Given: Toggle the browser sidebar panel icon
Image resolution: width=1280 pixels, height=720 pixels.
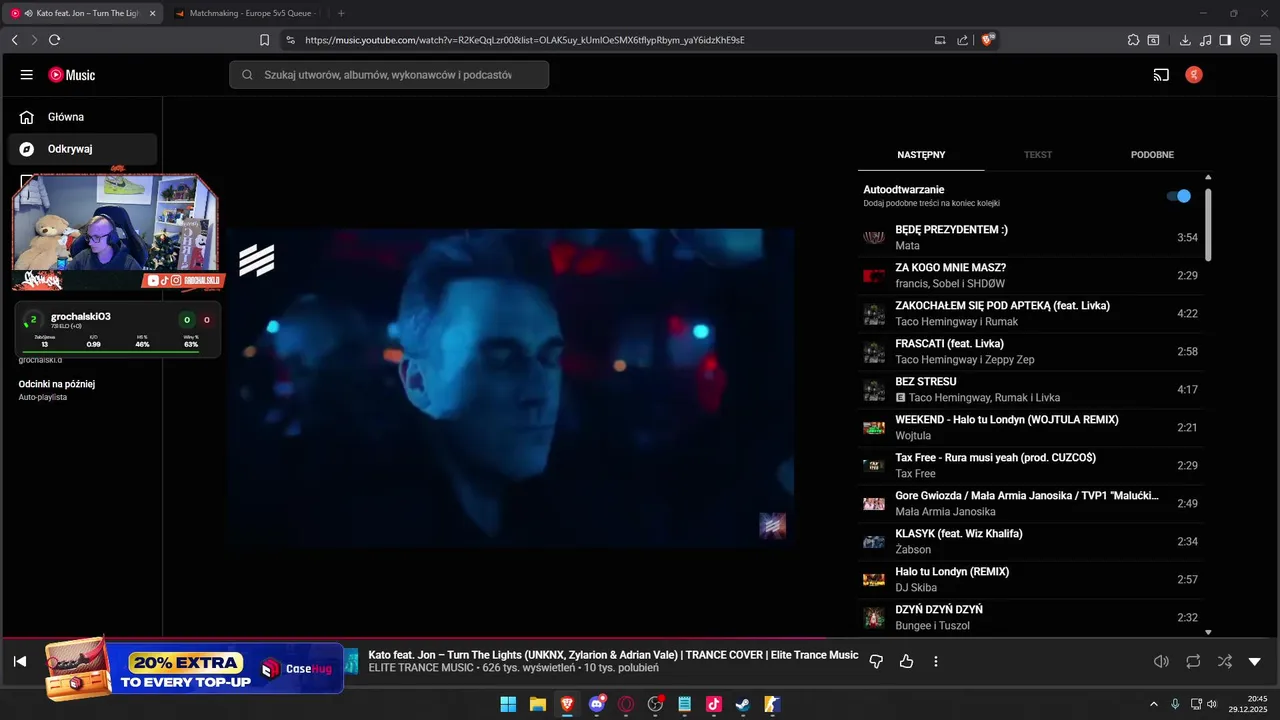Looking at the screenshot, I should click(1225, 40).
